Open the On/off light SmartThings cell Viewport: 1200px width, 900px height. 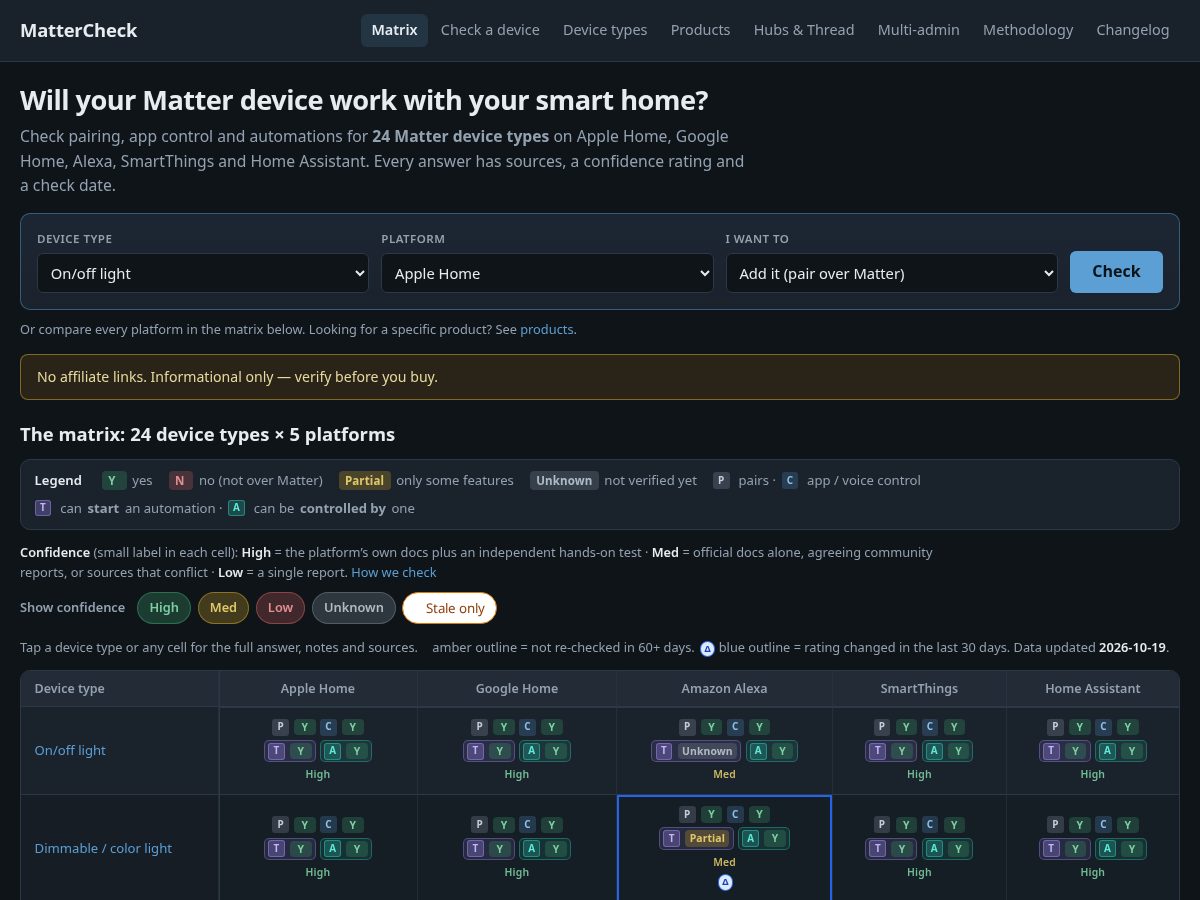point(919,750)
